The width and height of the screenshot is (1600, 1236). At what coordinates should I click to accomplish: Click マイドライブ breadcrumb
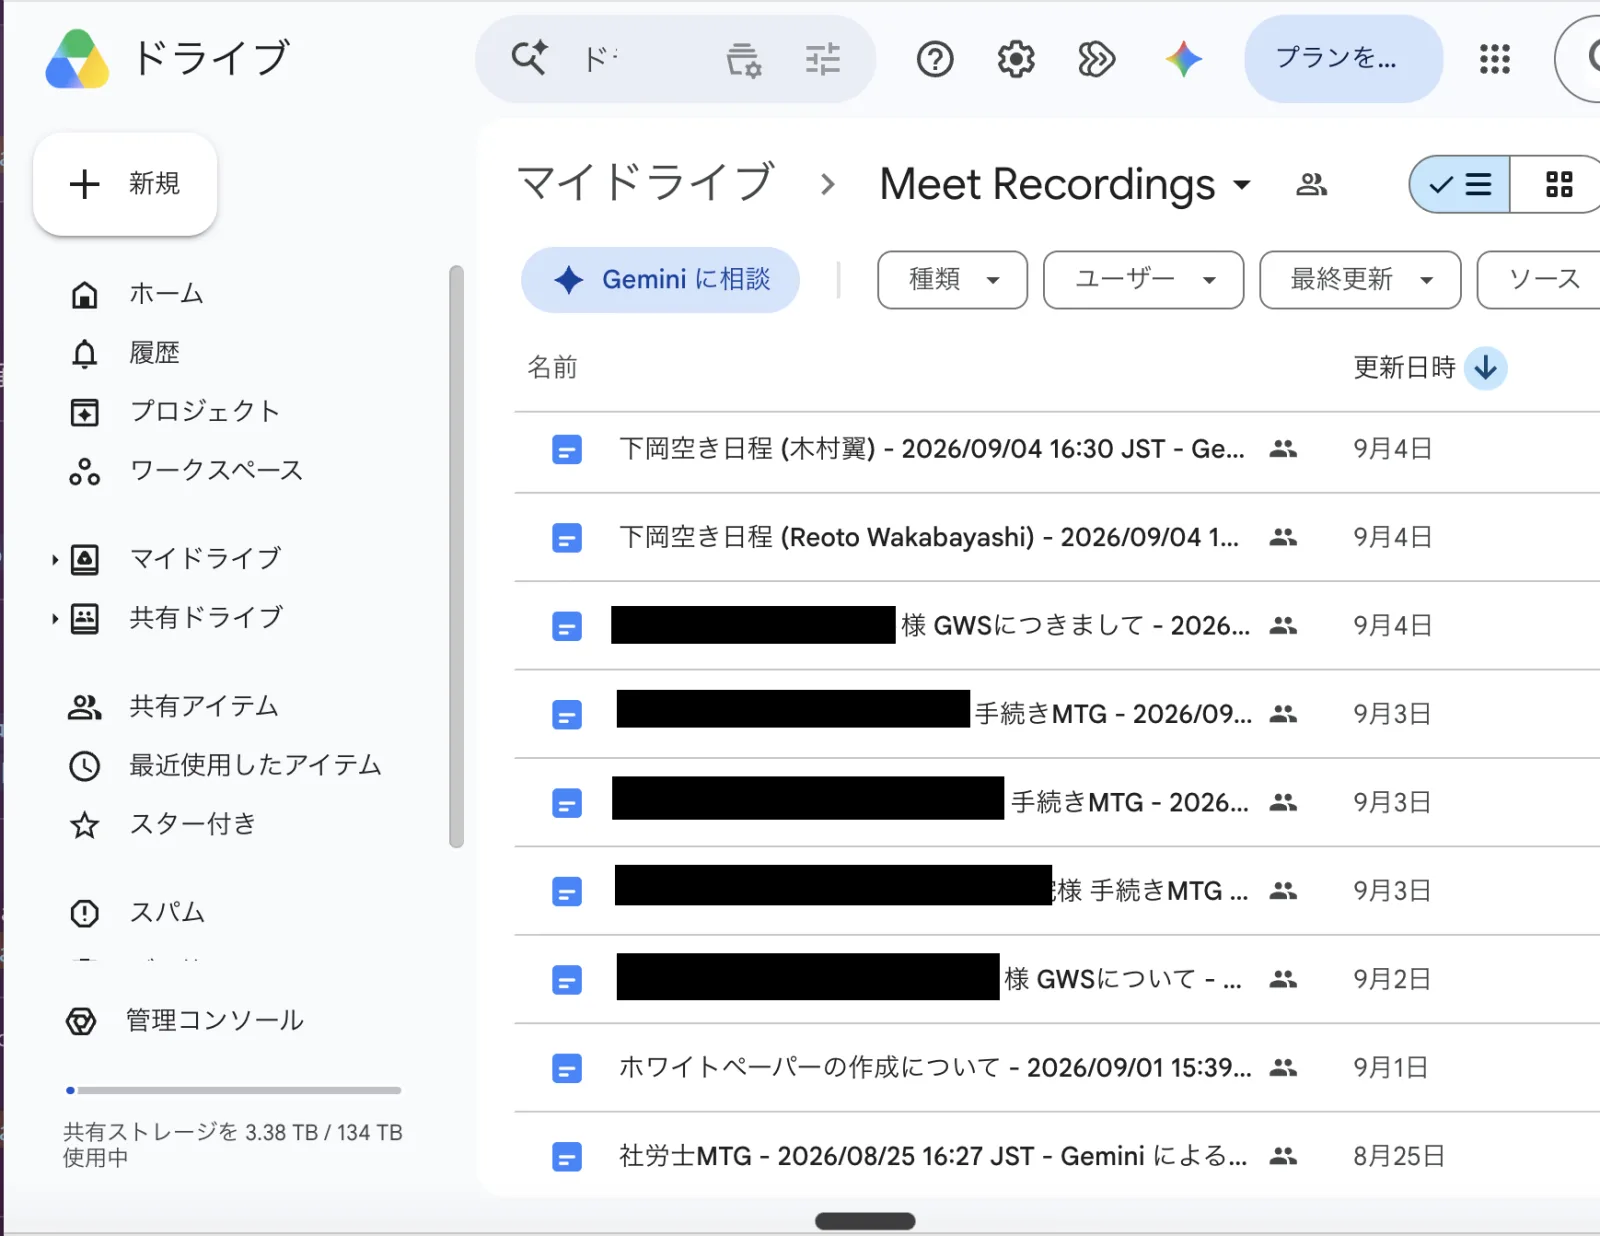point(645,184)
